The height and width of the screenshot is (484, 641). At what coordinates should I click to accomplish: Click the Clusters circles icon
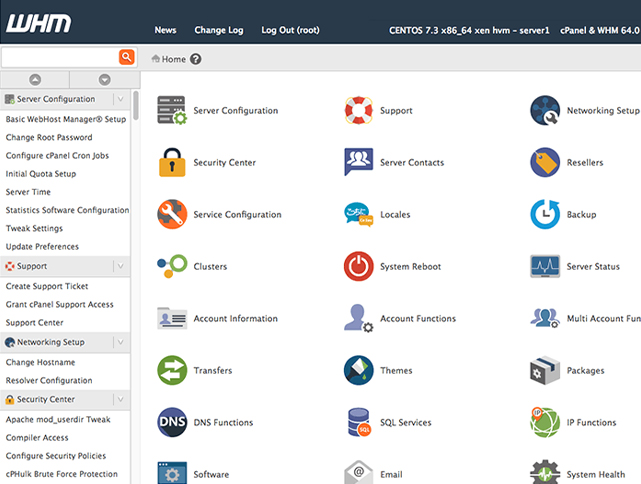(x=172, y=266)
